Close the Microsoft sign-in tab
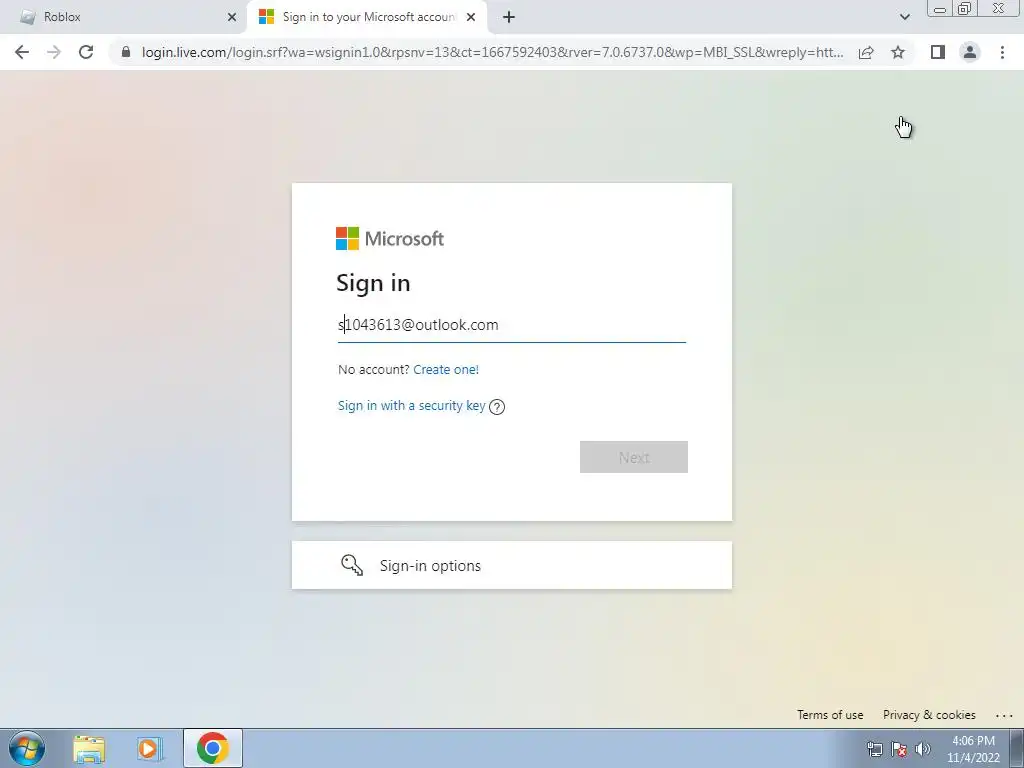This screenshot has height=768, width=1024. click(x=471, y=17)
